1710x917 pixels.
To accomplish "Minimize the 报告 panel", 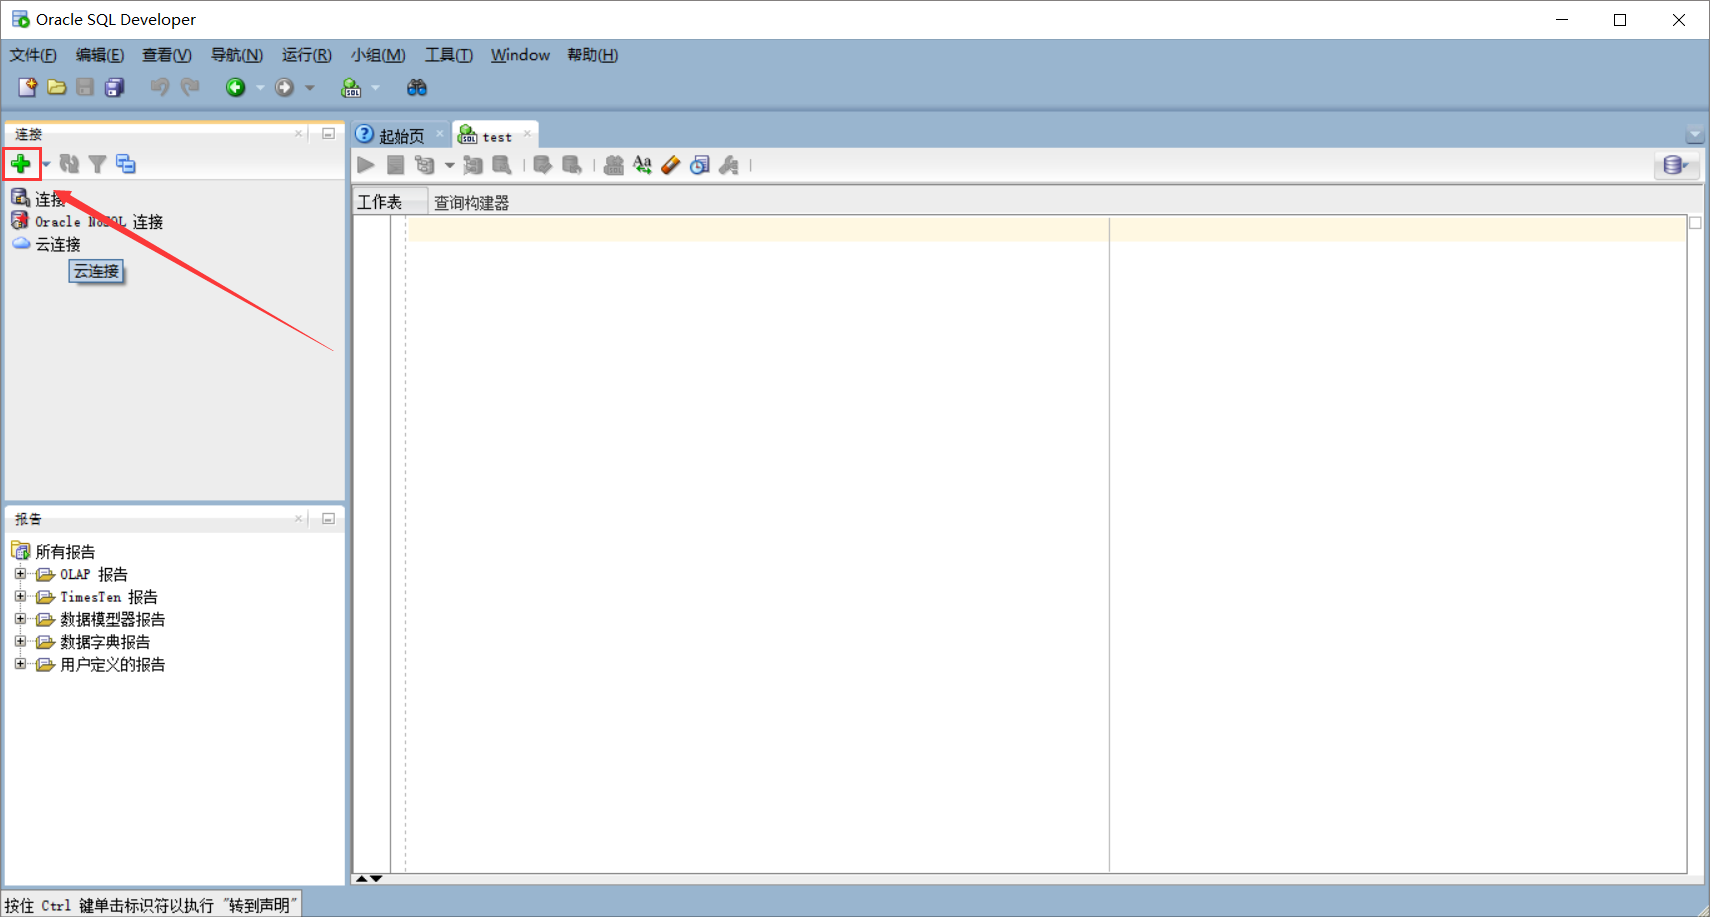I will [x=328, y=518].
